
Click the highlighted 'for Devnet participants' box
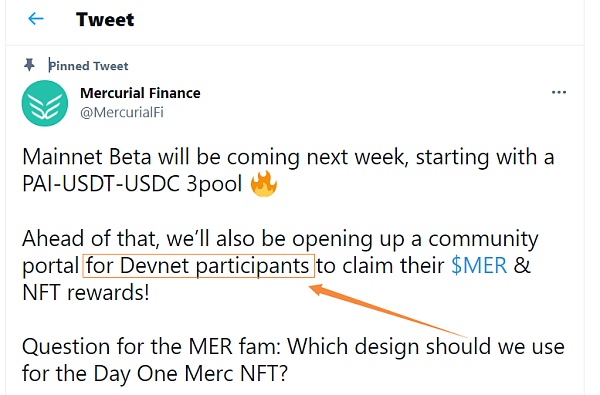click(x=199, y=266)
